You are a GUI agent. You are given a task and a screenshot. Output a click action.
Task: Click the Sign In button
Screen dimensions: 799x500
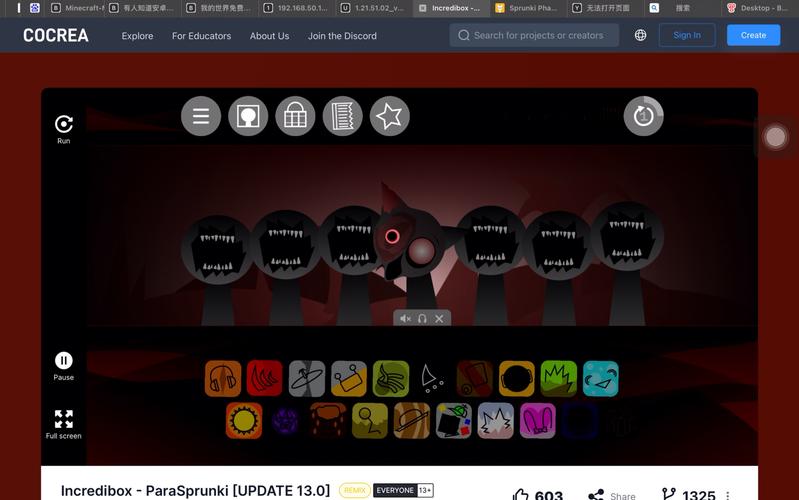click(x=687, y=35)
